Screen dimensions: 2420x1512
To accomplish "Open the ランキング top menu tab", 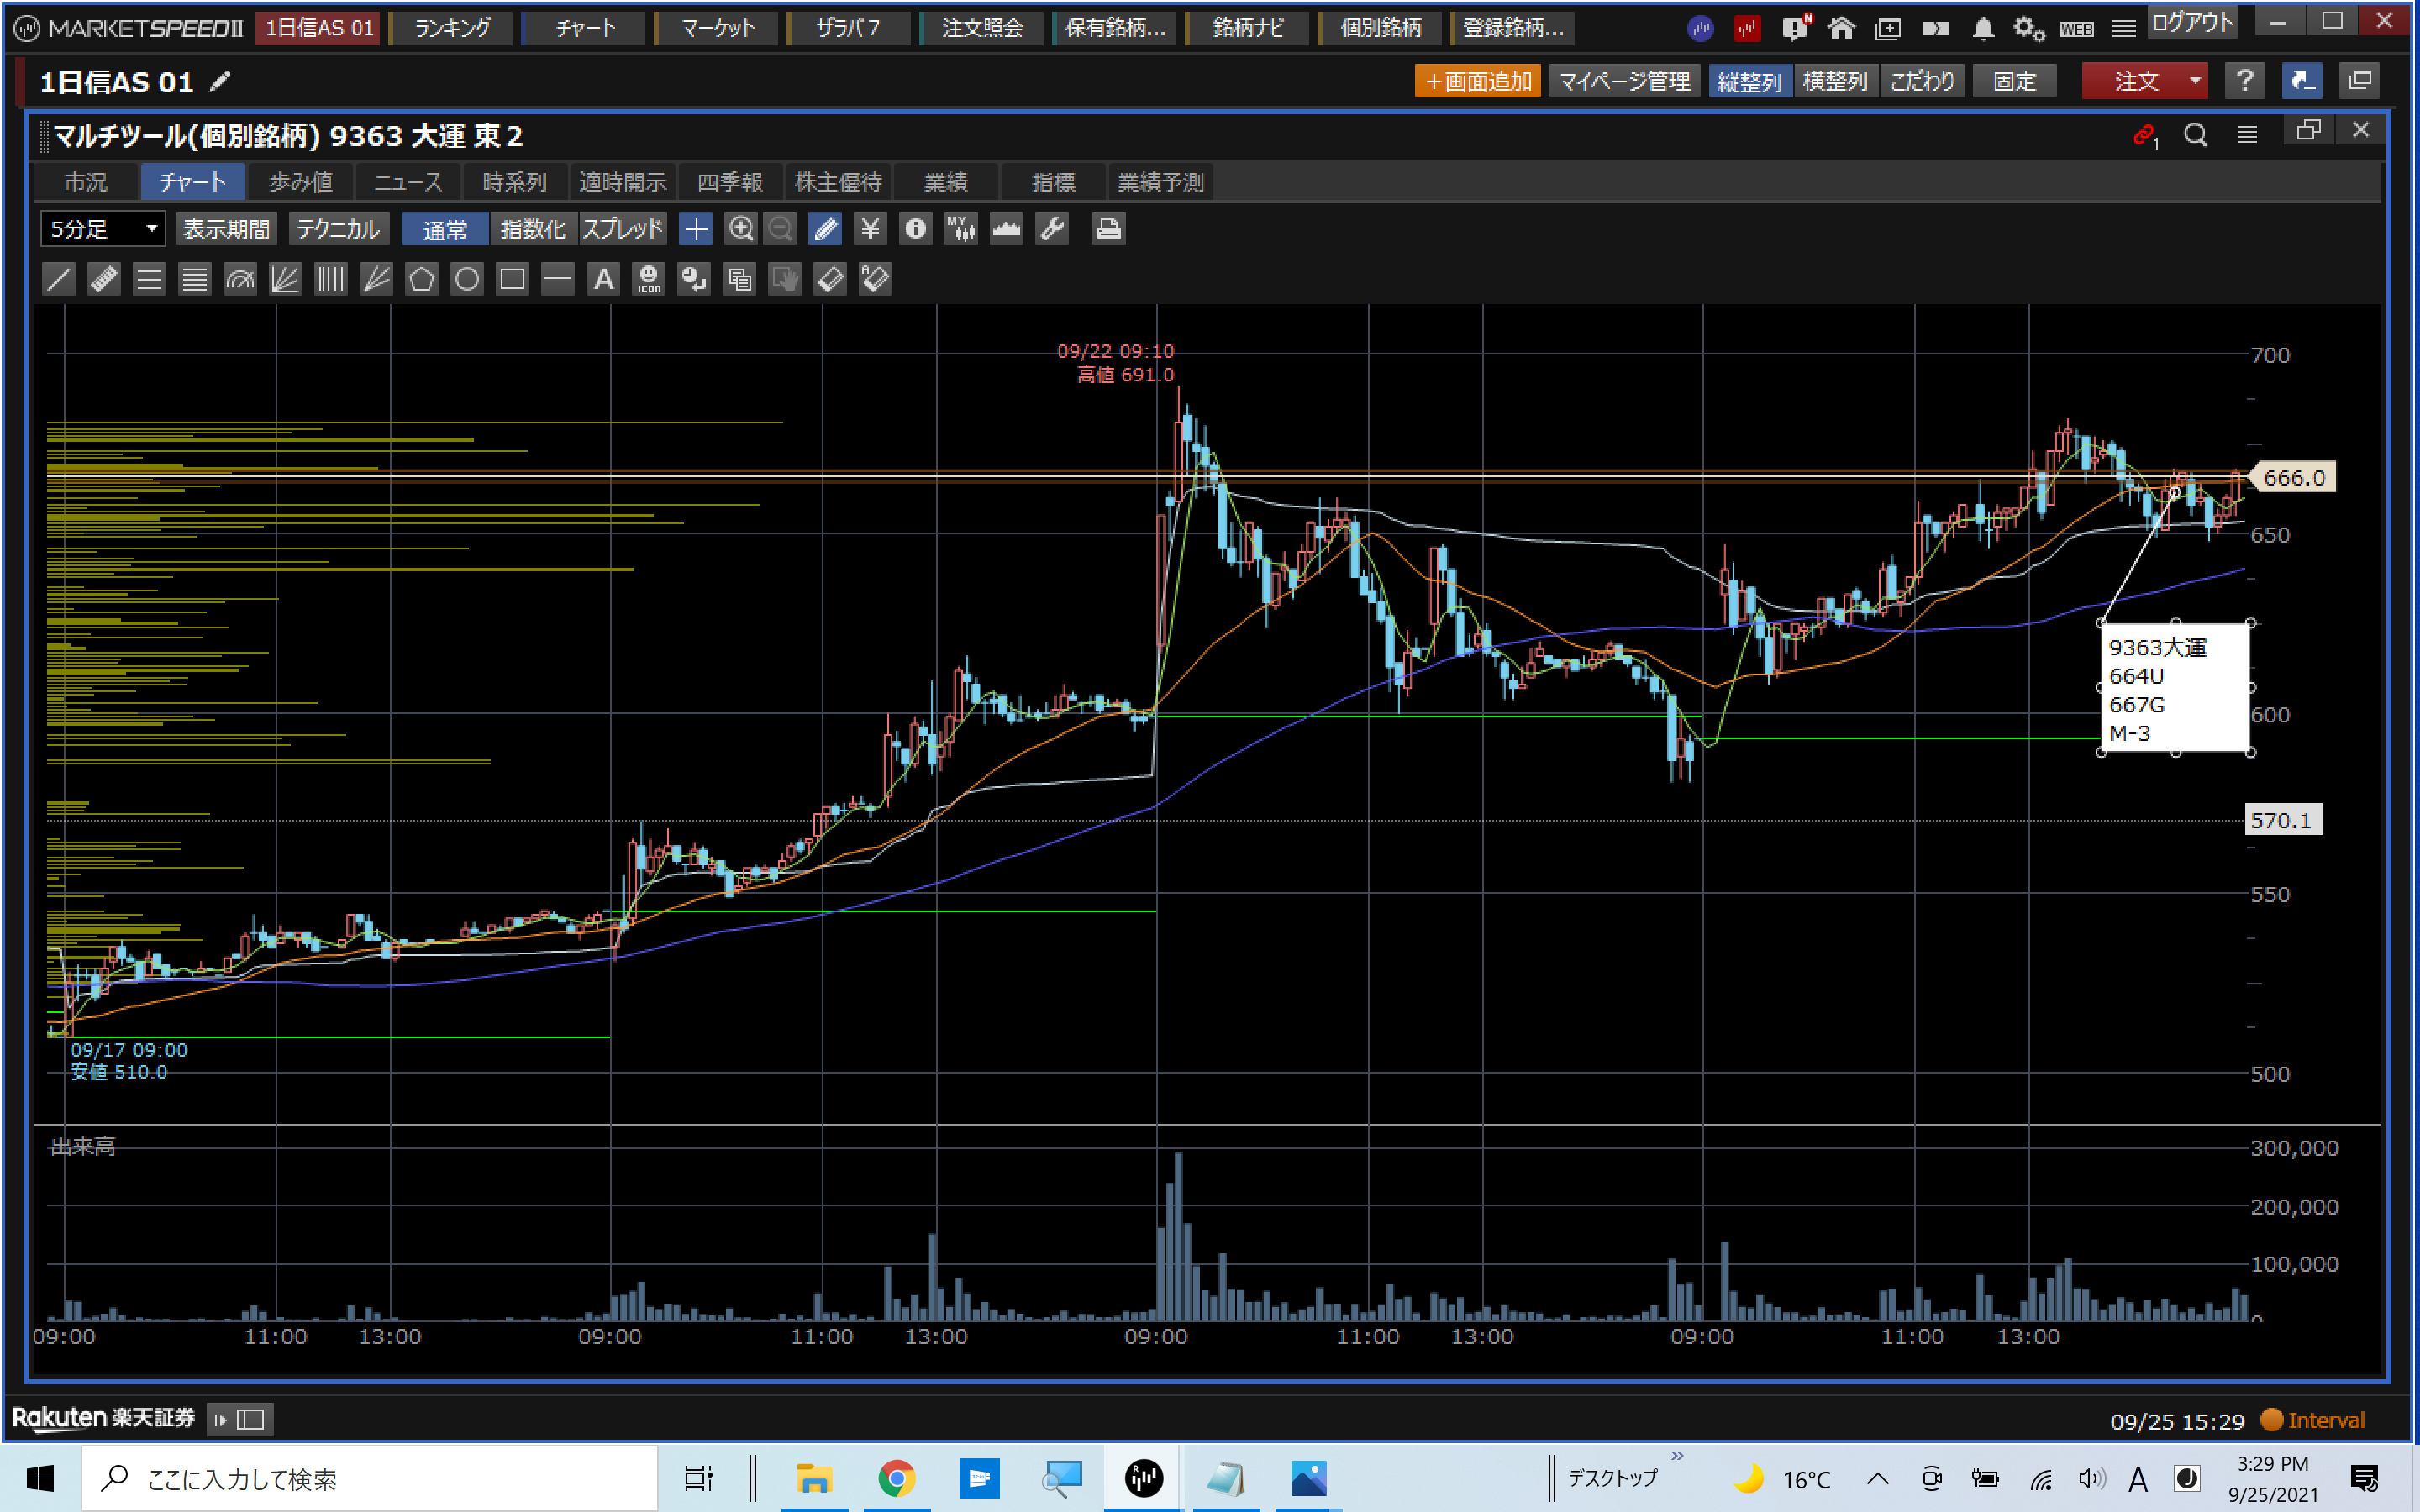I will click(x=453, y=28).
